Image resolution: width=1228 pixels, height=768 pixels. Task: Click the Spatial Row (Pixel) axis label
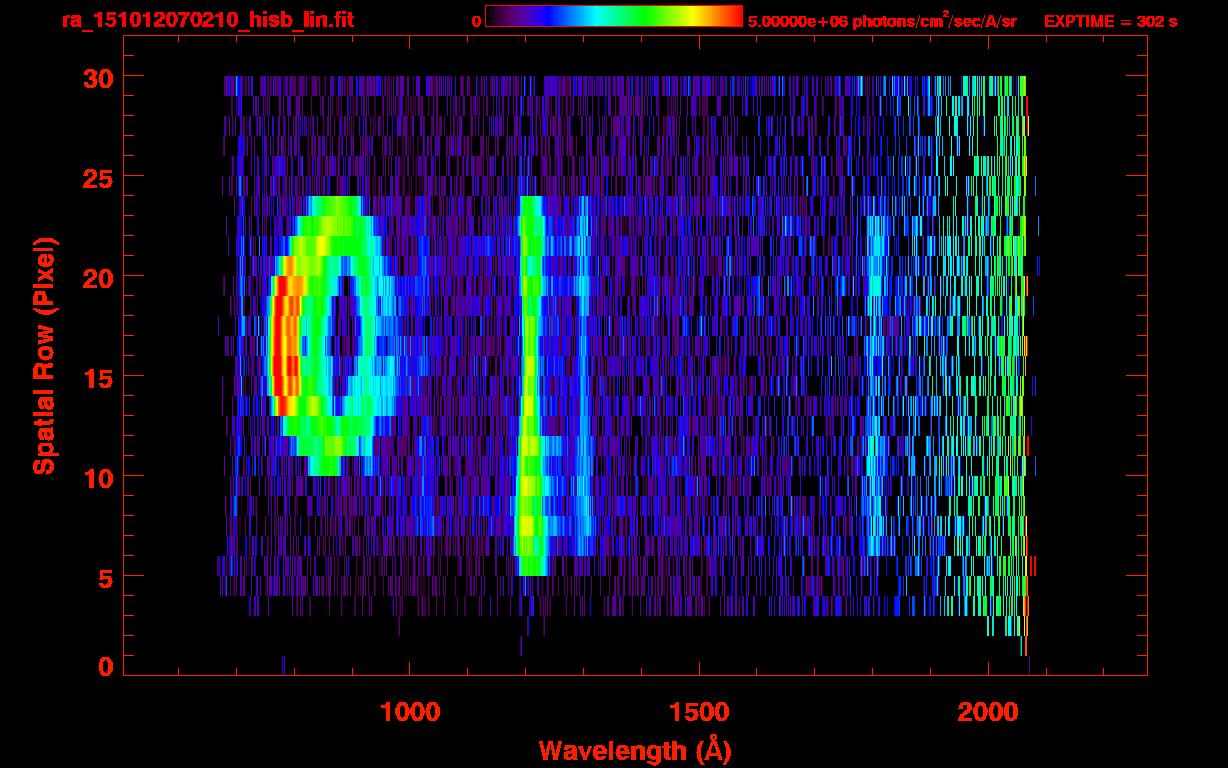pos(45,355)
